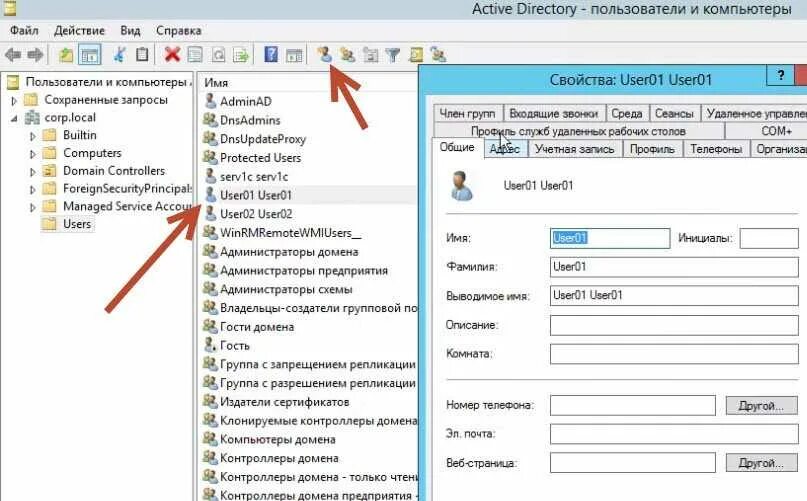
Task: Open Help with the blue question mark icon
Action: [x=271, y=54]
